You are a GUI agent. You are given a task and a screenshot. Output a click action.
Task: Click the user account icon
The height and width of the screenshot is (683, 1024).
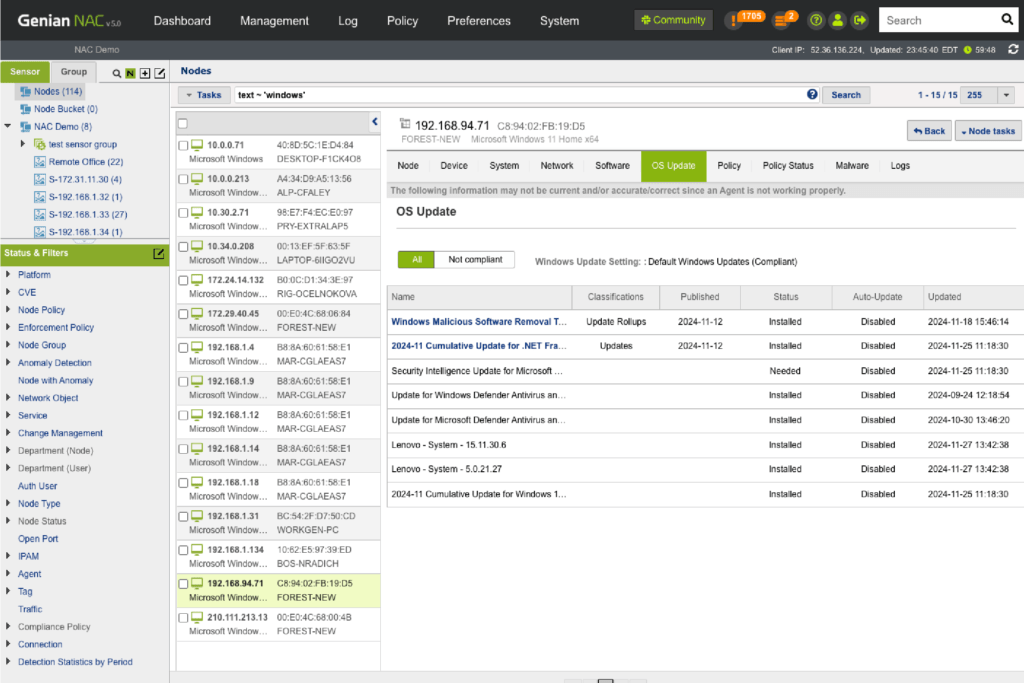click(838, 20)
